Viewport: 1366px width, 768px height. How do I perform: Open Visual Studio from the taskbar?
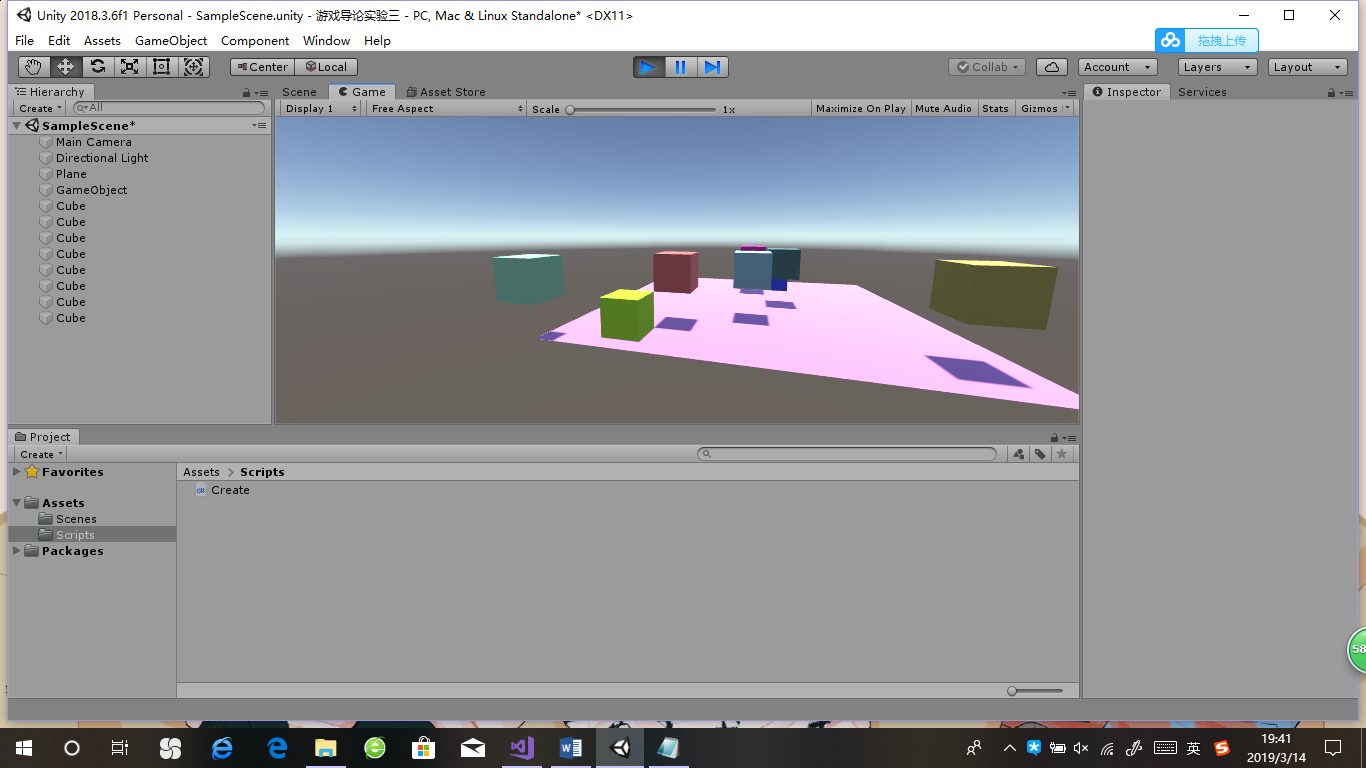521,747
